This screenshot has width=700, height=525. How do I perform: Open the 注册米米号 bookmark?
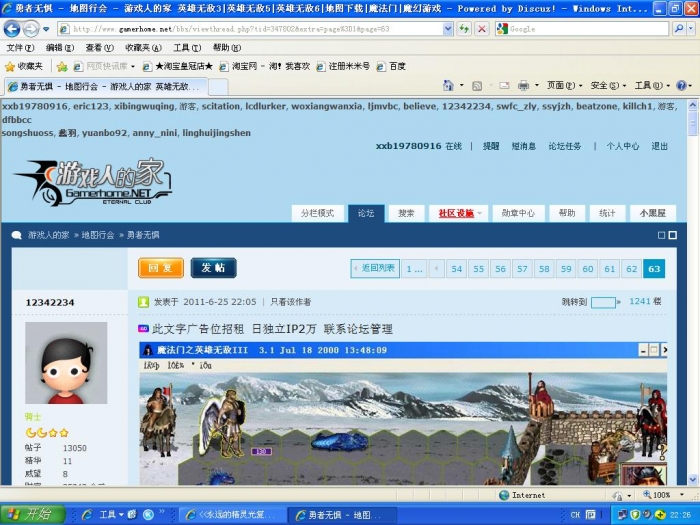click(343, 67)
